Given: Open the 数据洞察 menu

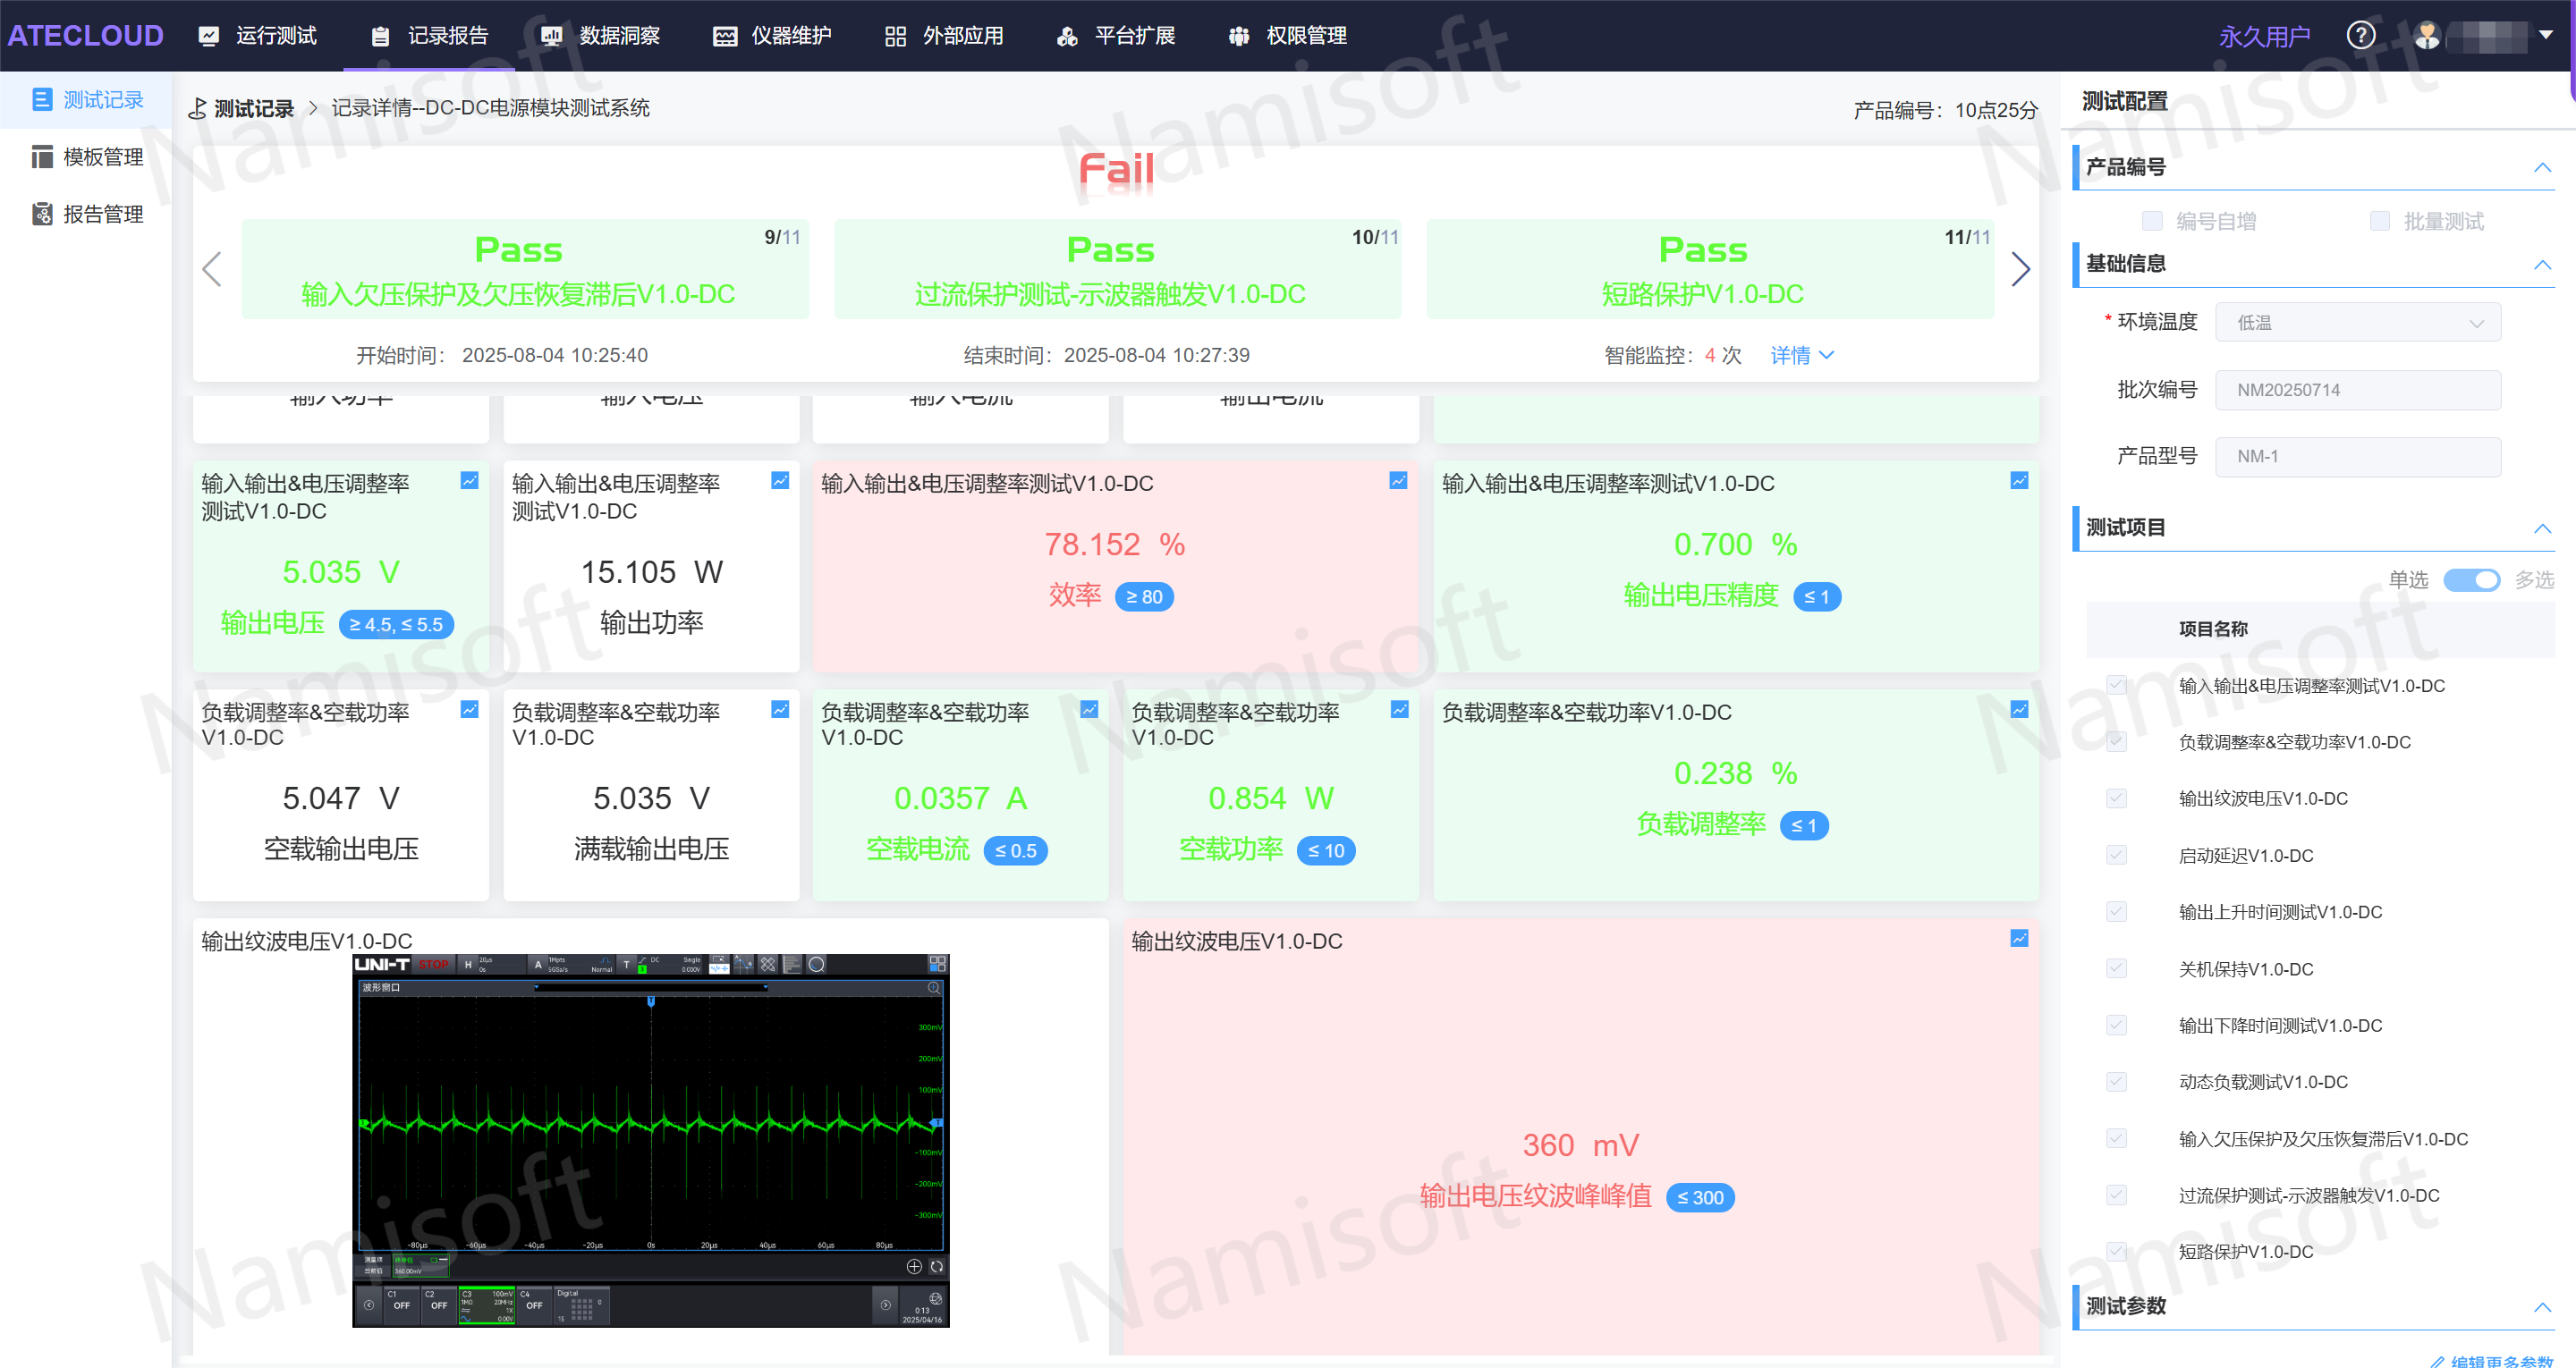Looking at the screenshot, I should [x=601, y=36].
